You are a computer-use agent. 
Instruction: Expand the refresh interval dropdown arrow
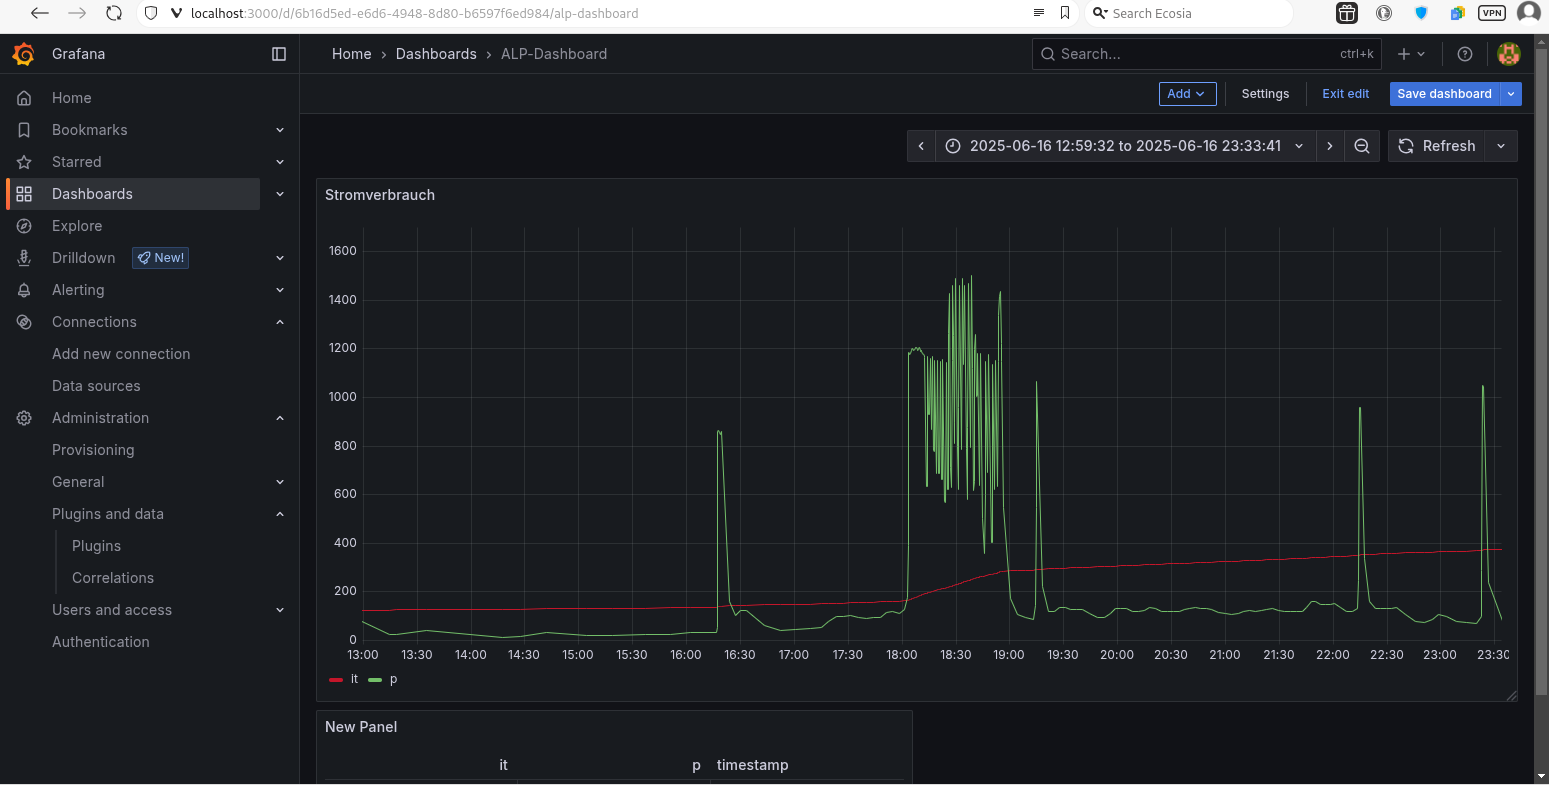[x=1501, y=146]
